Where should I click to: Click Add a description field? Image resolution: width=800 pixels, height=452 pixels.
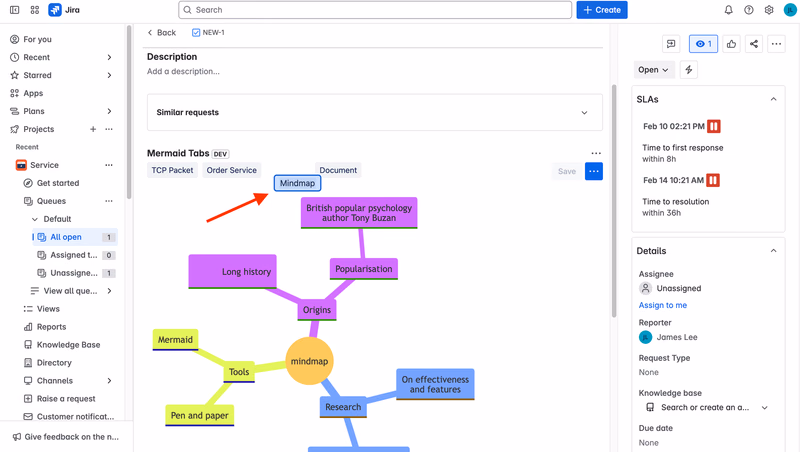pyautogui.click(x=183, y=71)
